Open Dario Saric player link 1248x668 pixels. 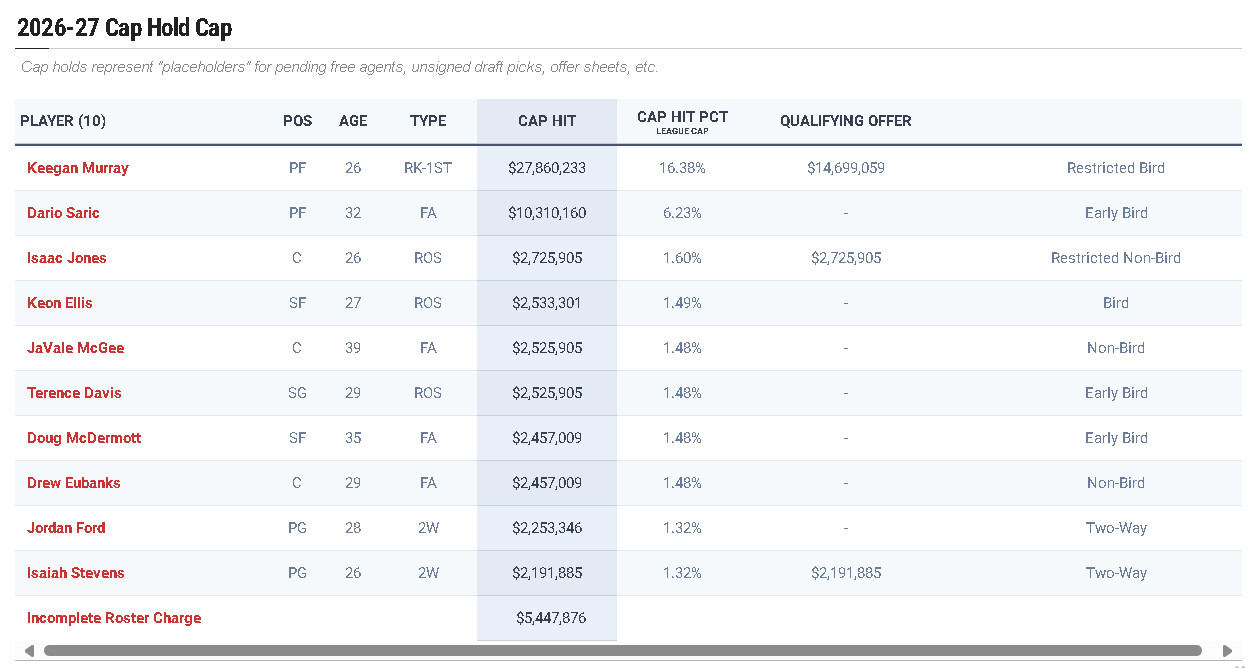coord(63,213)
